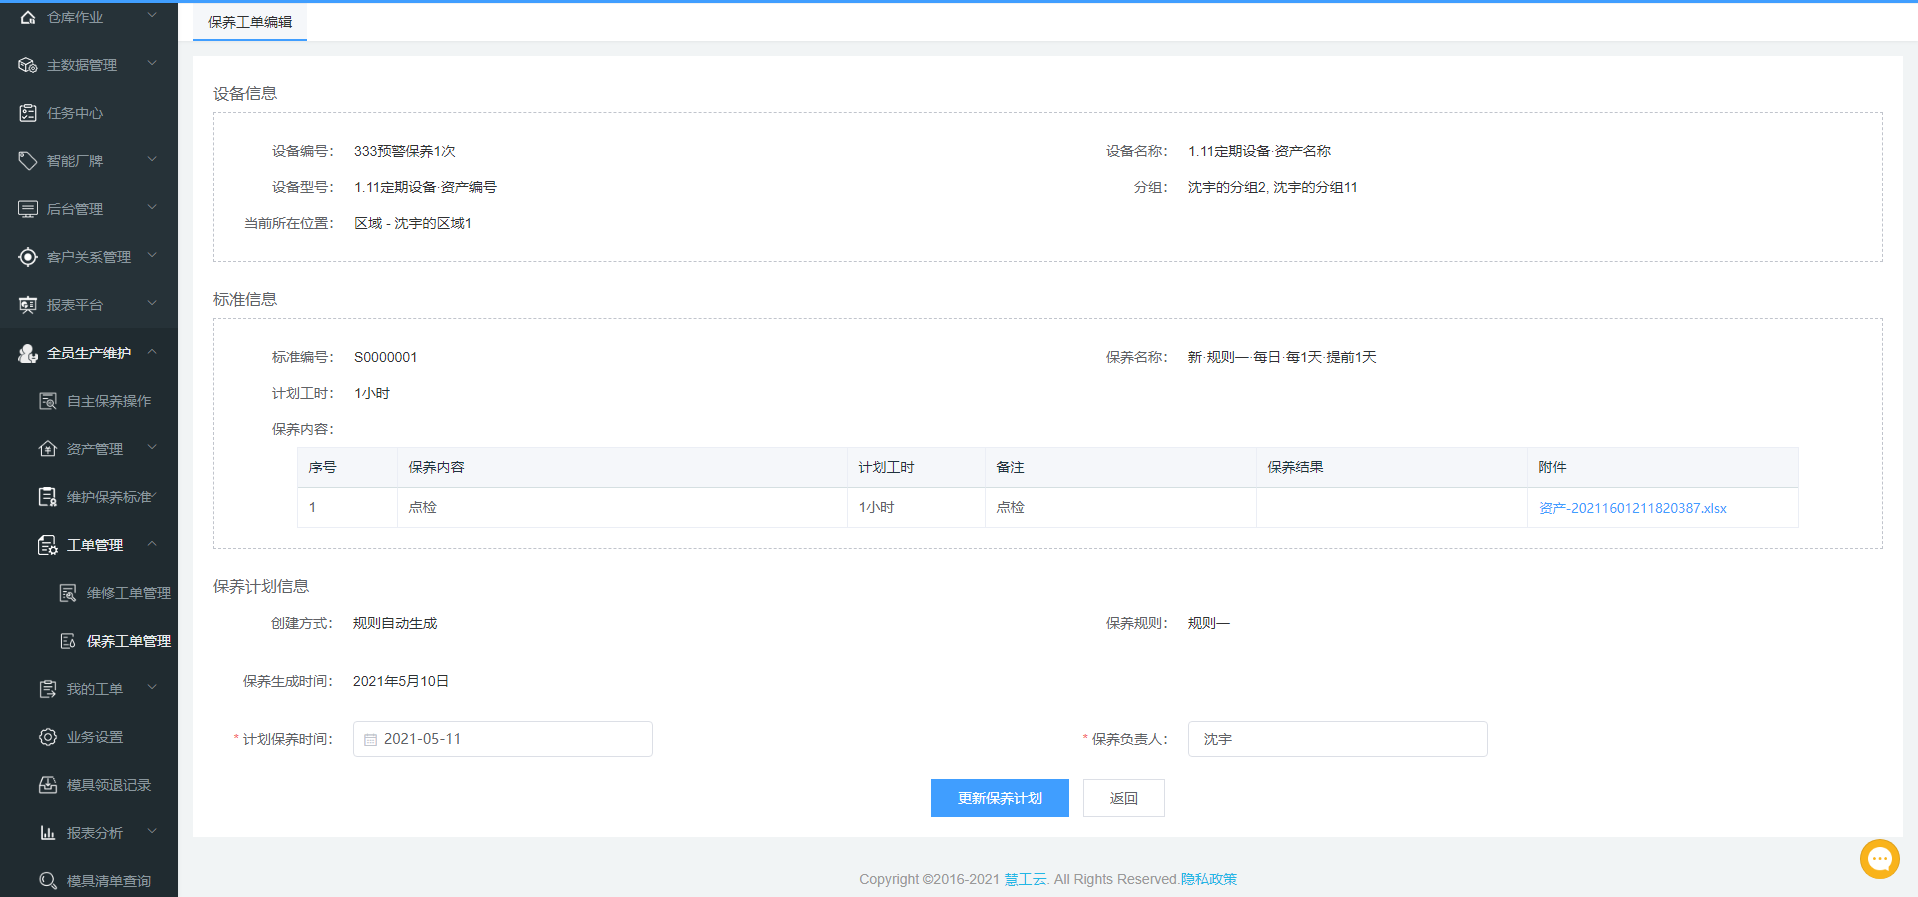This screenshot has height=897, width=1918.
Task: Click the 保养负责人 input field
Action: pos(1337,739)
